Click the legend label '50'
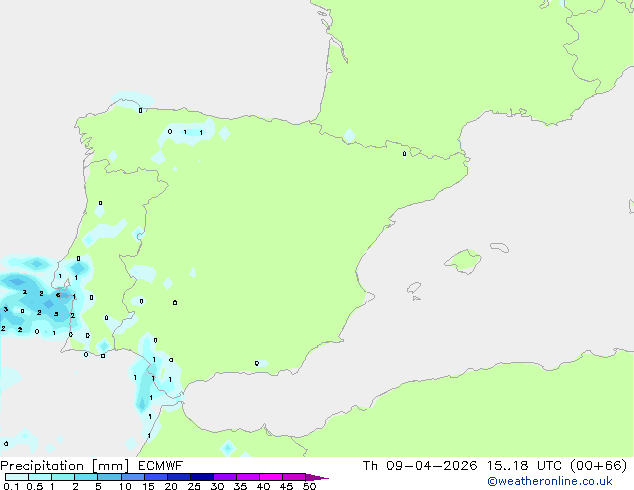Viewport: 634px width, 490px height. pyautogui.click(x=310, y=486)
